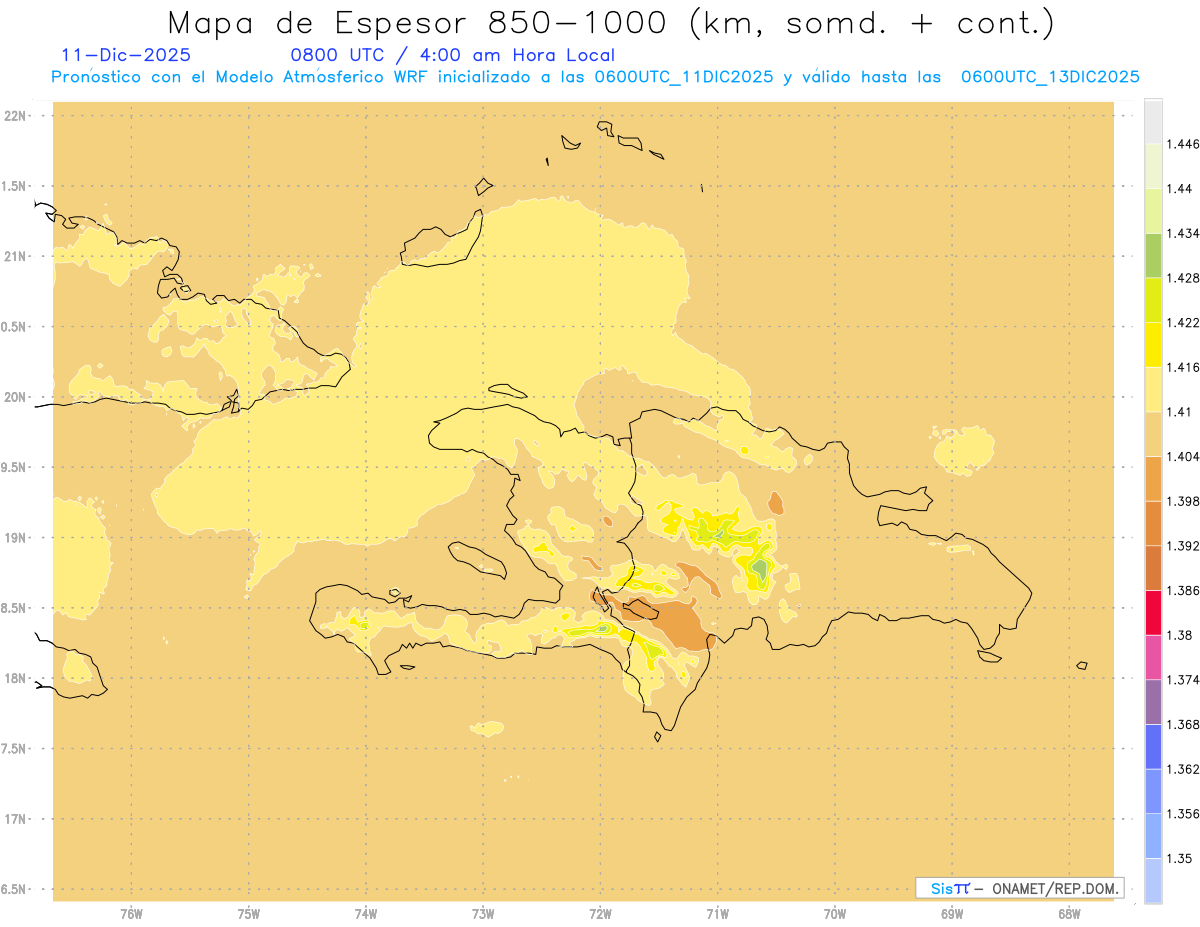Click the '17N' latitude label
Screen dimensions: 1200x927
17,818
